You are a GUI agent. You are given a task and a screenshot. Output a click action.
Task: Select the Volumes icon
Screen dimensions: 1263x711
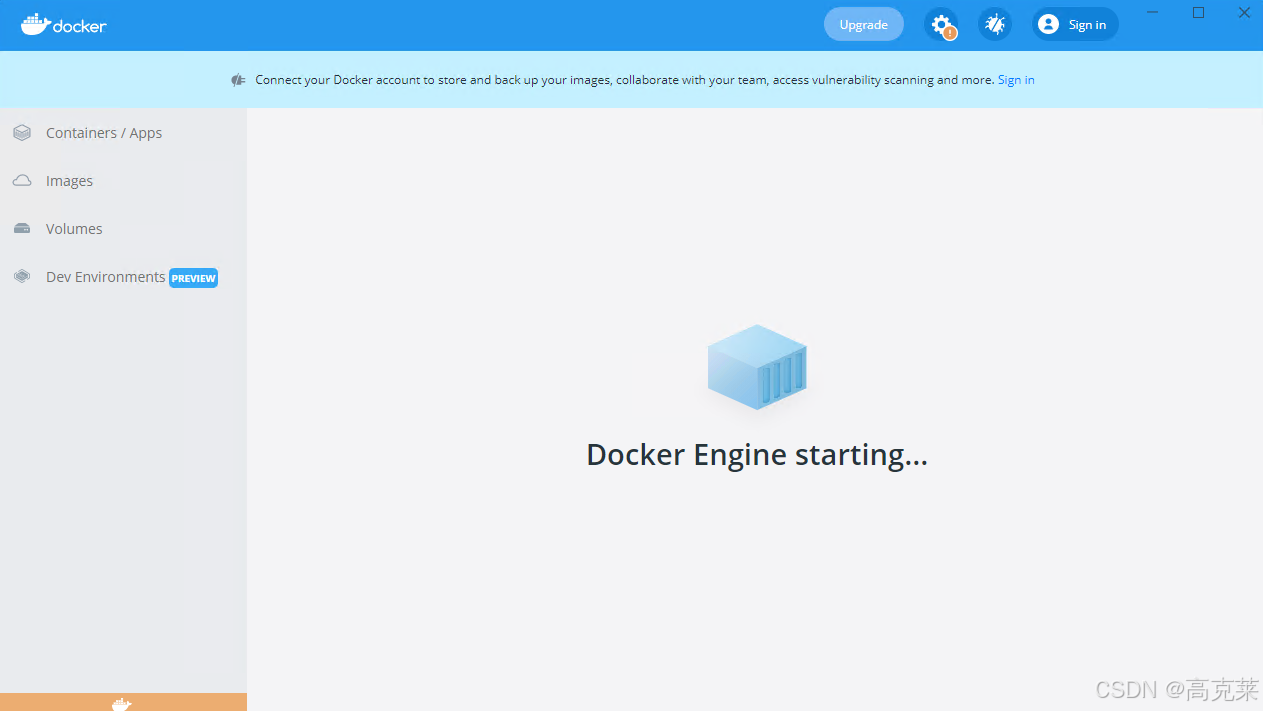[x=21, y=228]
